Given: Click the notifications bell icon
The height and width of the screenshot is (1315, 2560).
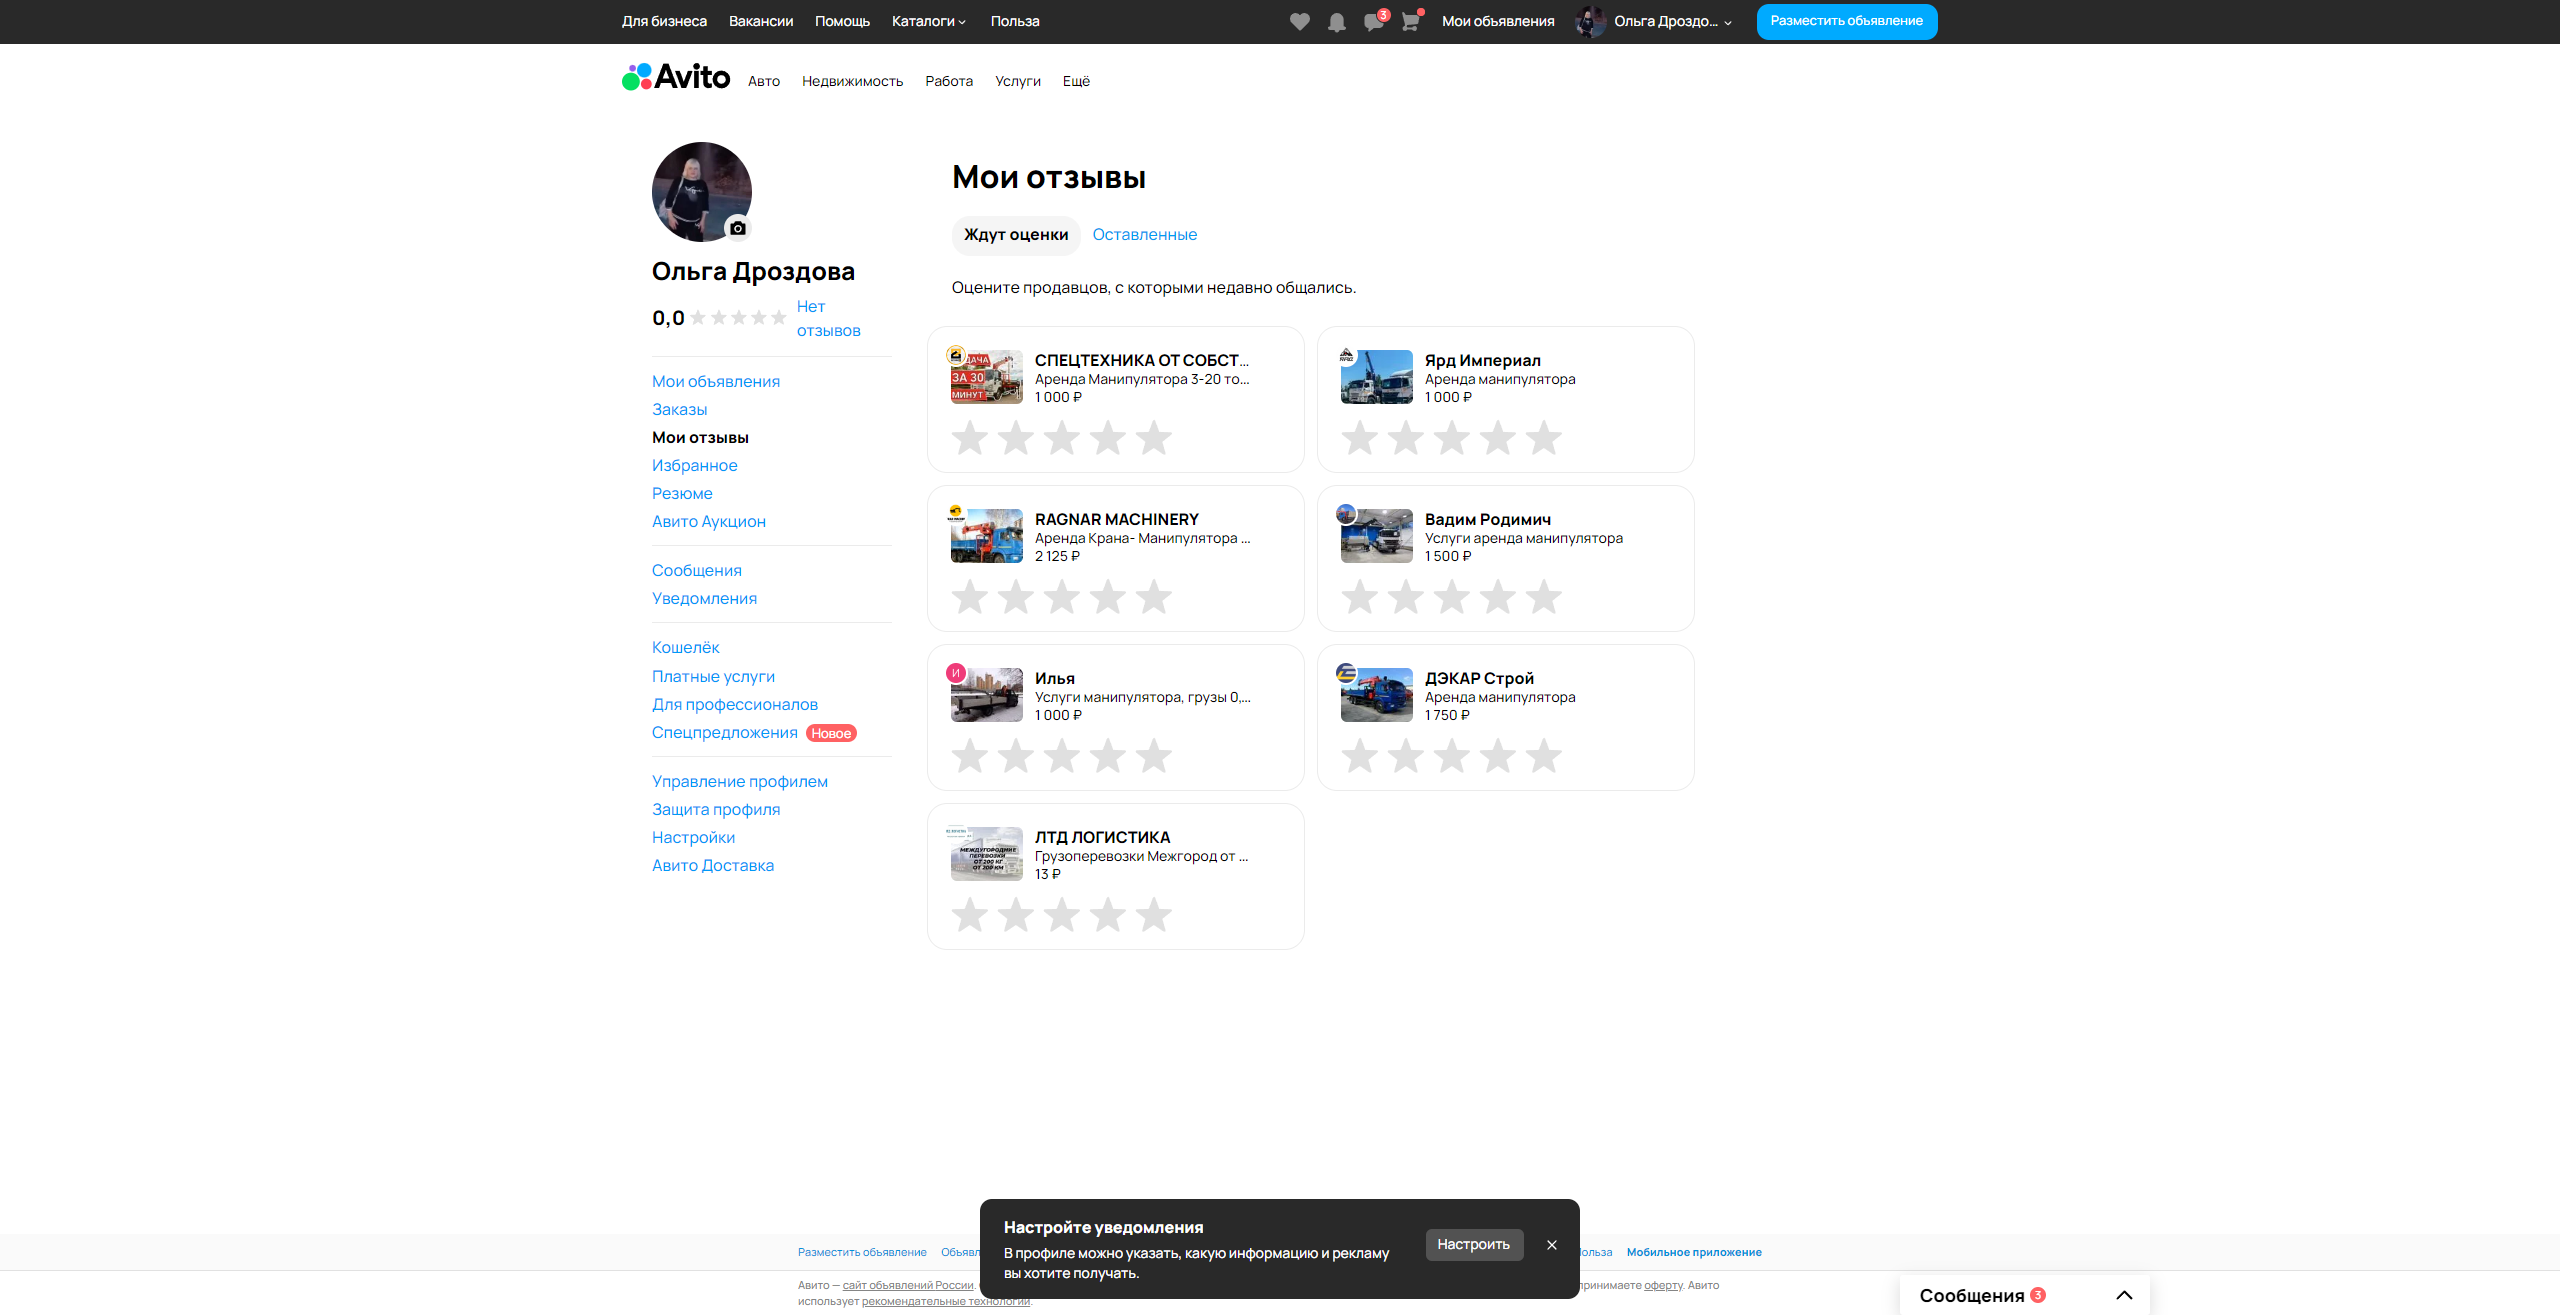Looking at the screenshot, I should 1336,22.
